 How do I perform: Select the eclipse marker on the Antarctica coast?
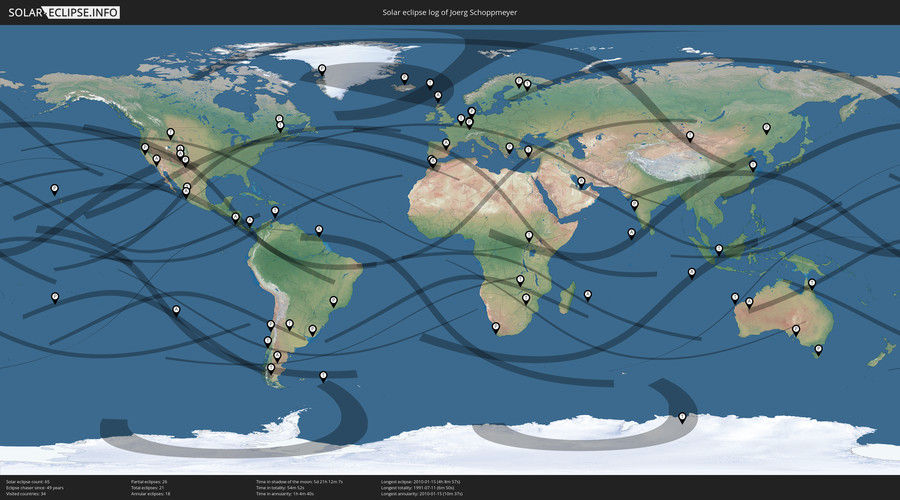(x=682, y=417)
